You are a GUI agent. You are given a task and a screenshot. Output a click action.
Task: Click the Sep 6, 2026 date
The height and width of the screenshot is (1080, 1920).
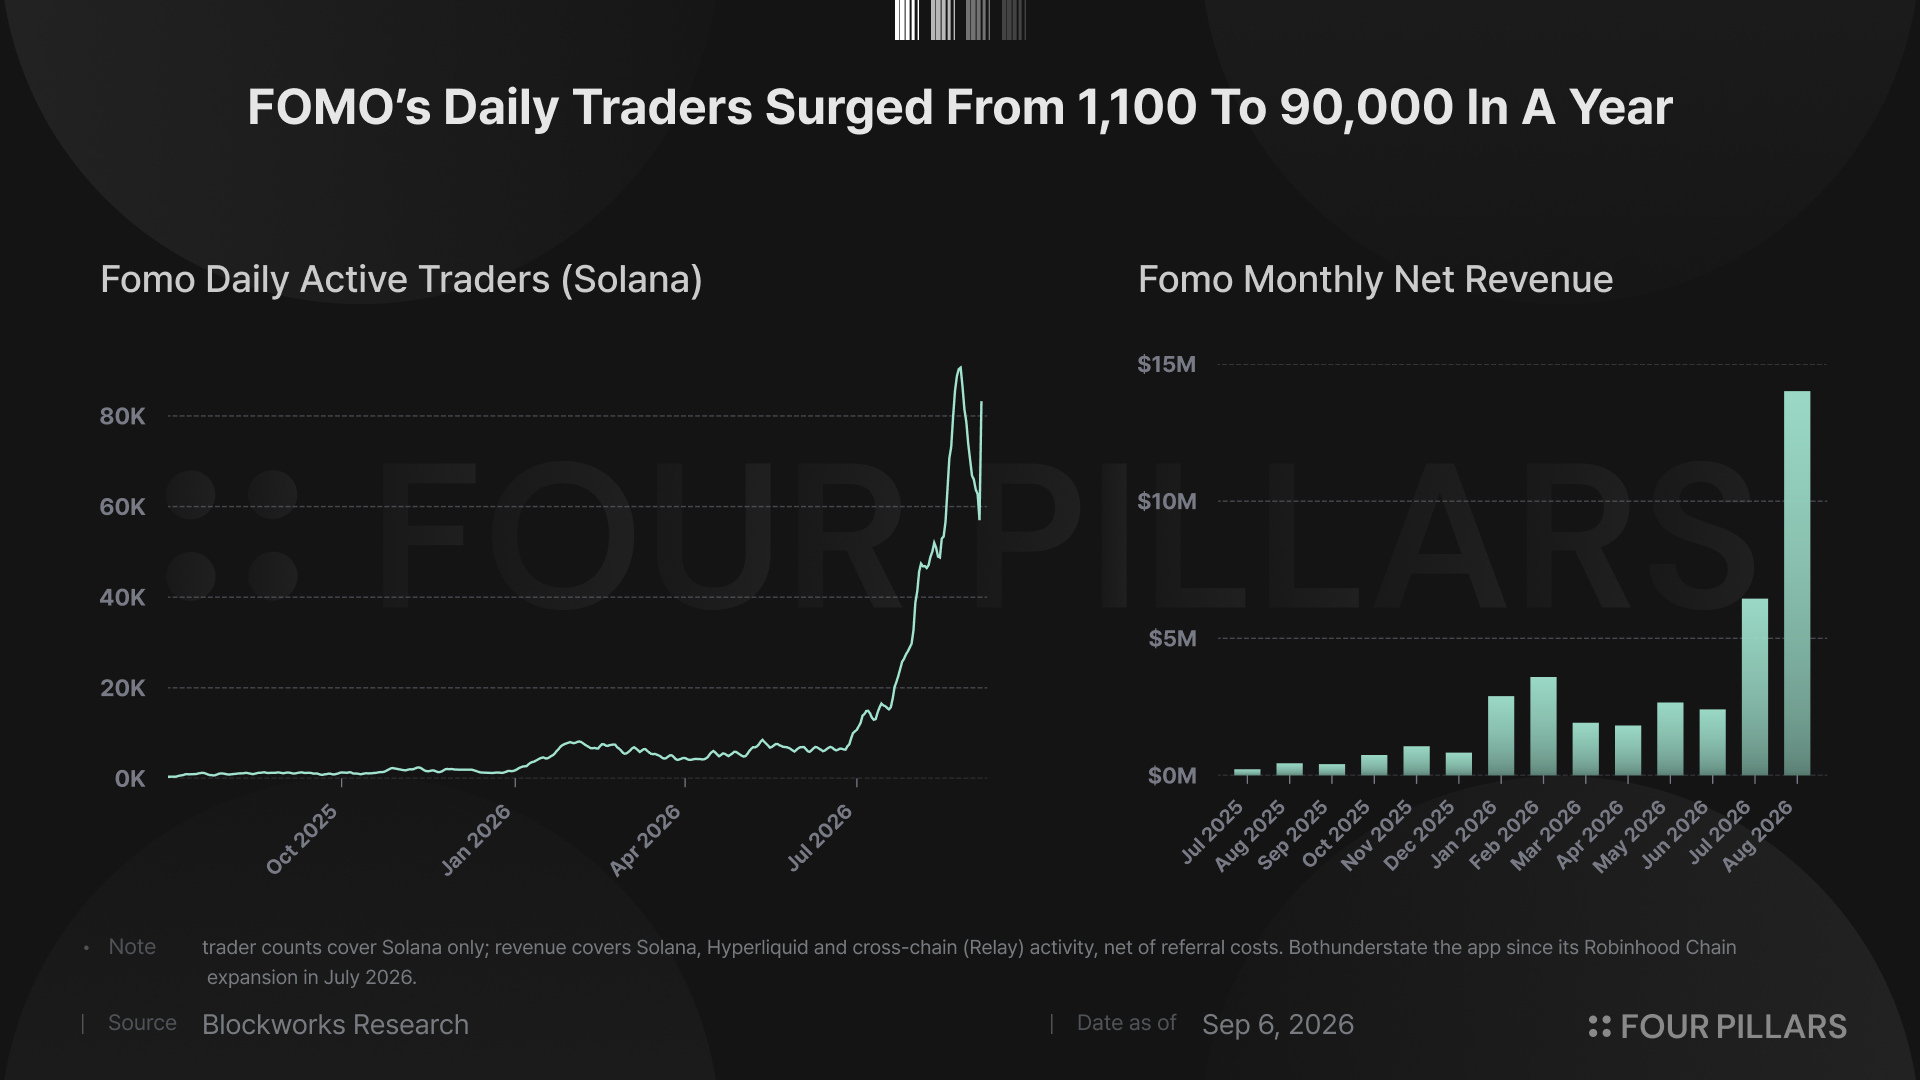point(1278,1024)
